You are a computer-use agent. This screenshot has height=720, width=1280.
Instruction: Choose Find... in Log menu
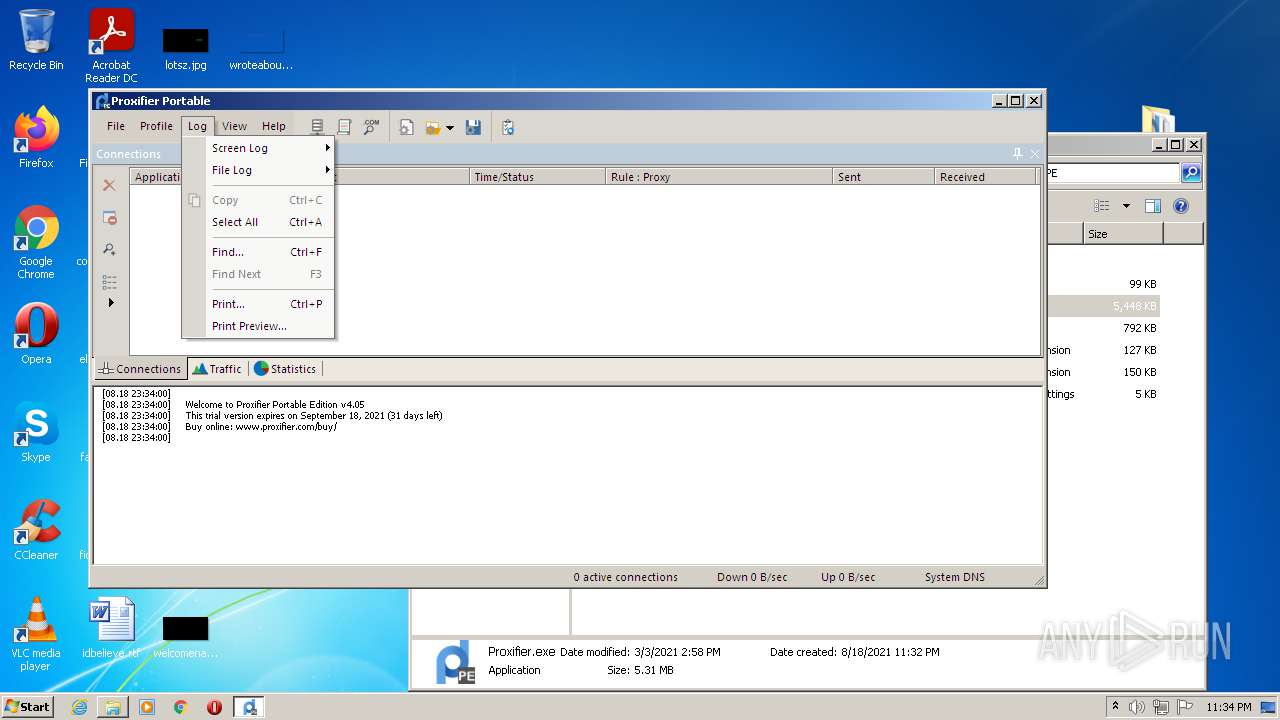(258, 252)
